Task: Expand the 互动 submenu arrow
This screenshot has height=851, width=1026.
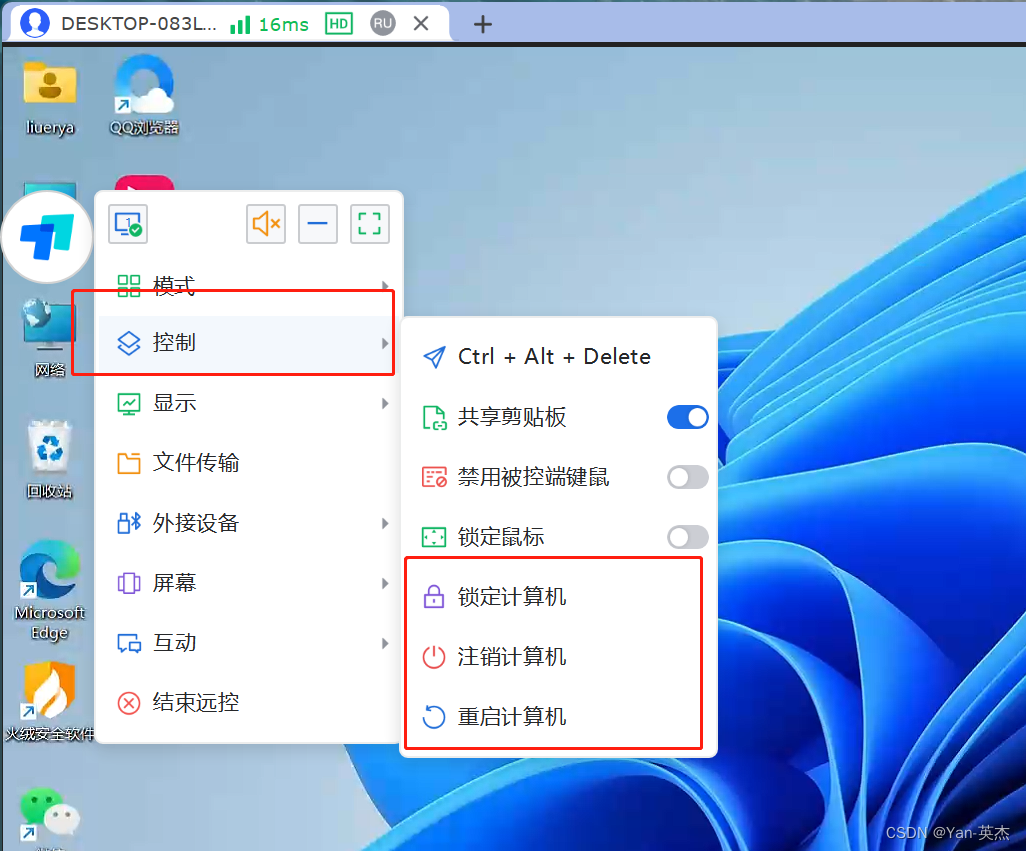Action: click(x=385, y=643)
